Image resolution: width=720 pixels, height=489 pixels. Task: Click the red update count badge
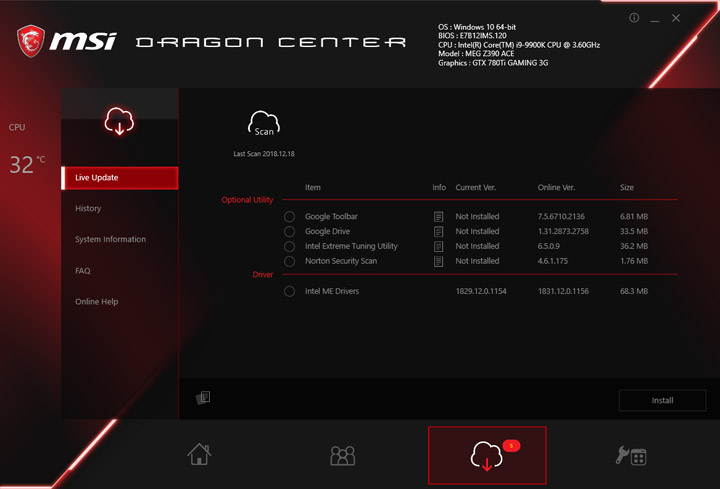pyautogui.click(x=511, y=445)
